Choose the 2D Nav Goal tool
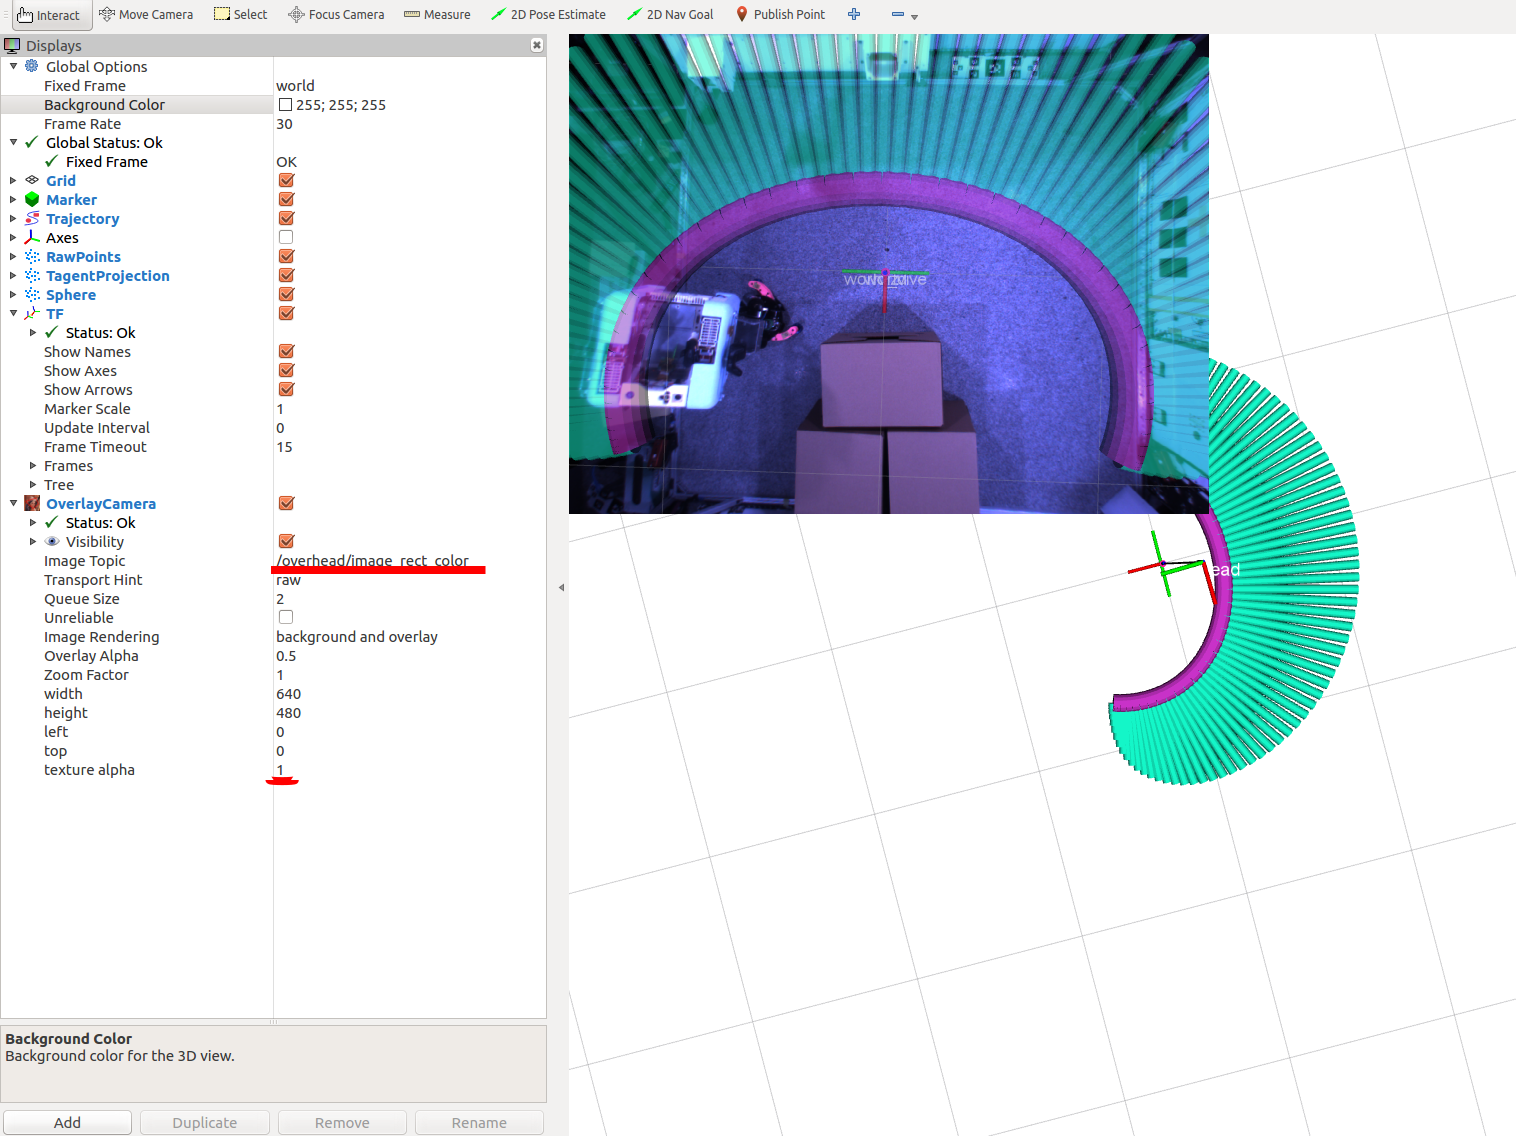Image resolution: width=1516 pixels, height=1136 pixels. pos(670,15)
